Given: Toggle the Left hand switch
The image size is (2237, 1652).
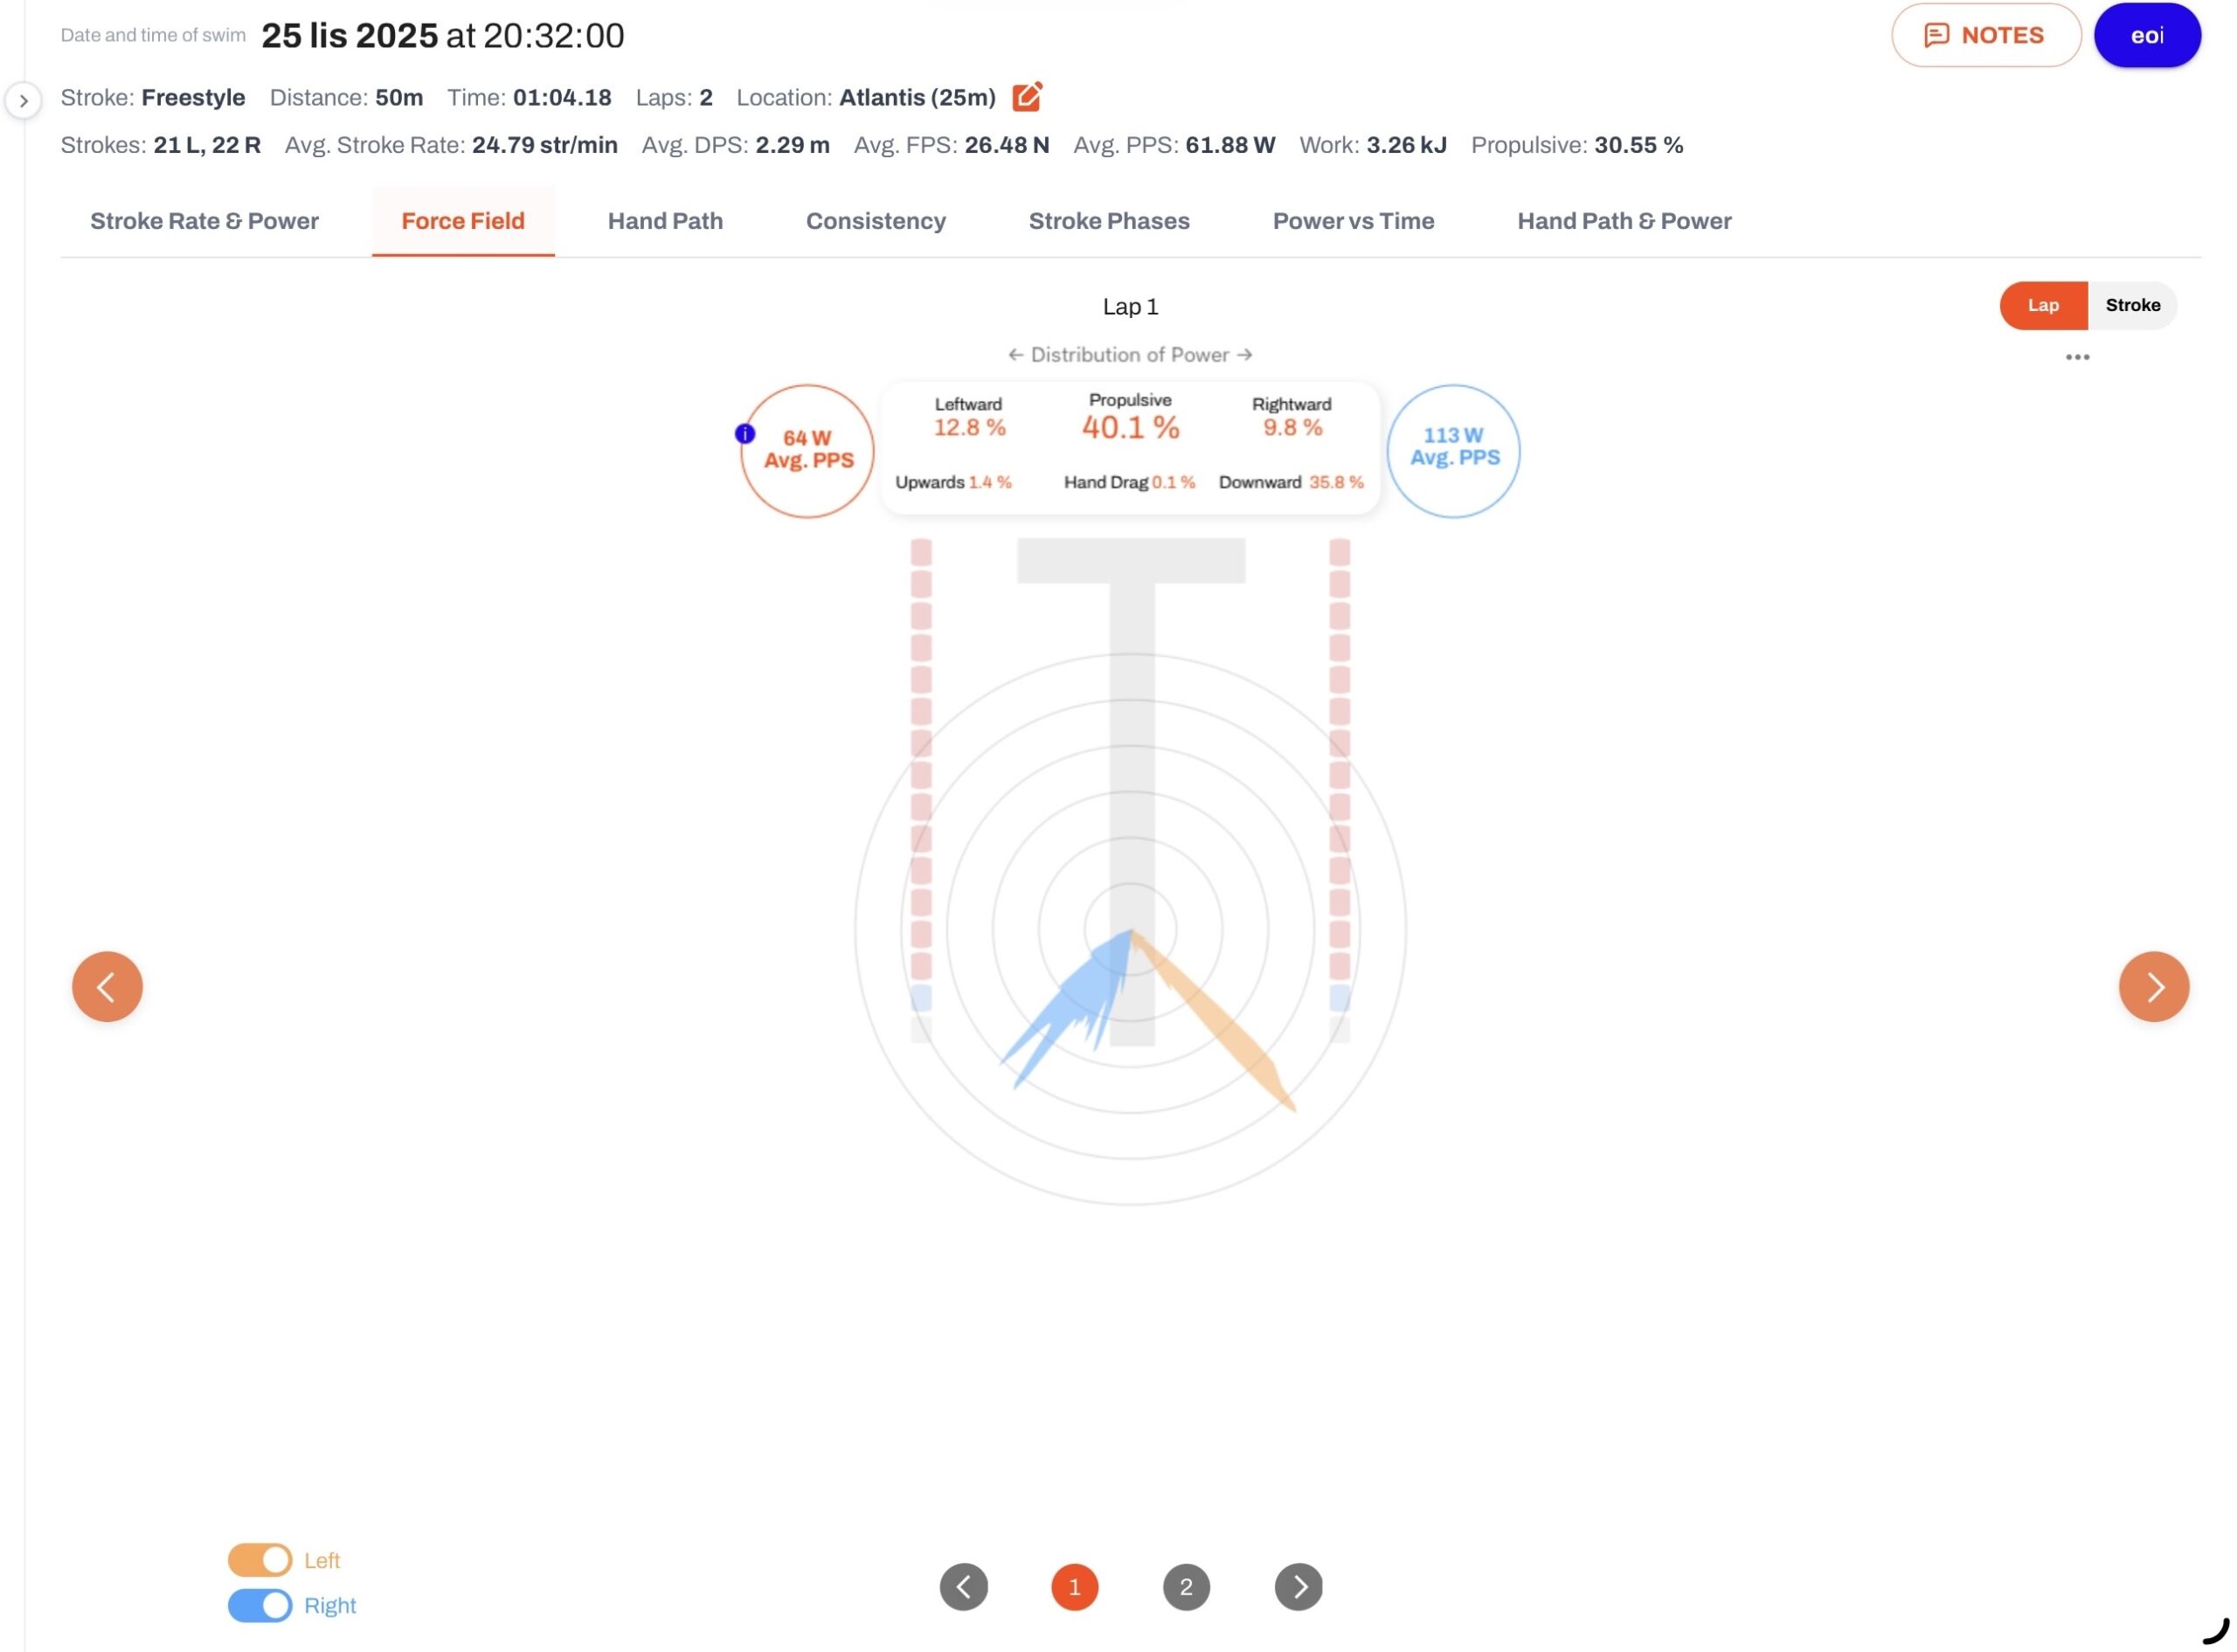Looking at the screenshot, I should pos(260,1560).
